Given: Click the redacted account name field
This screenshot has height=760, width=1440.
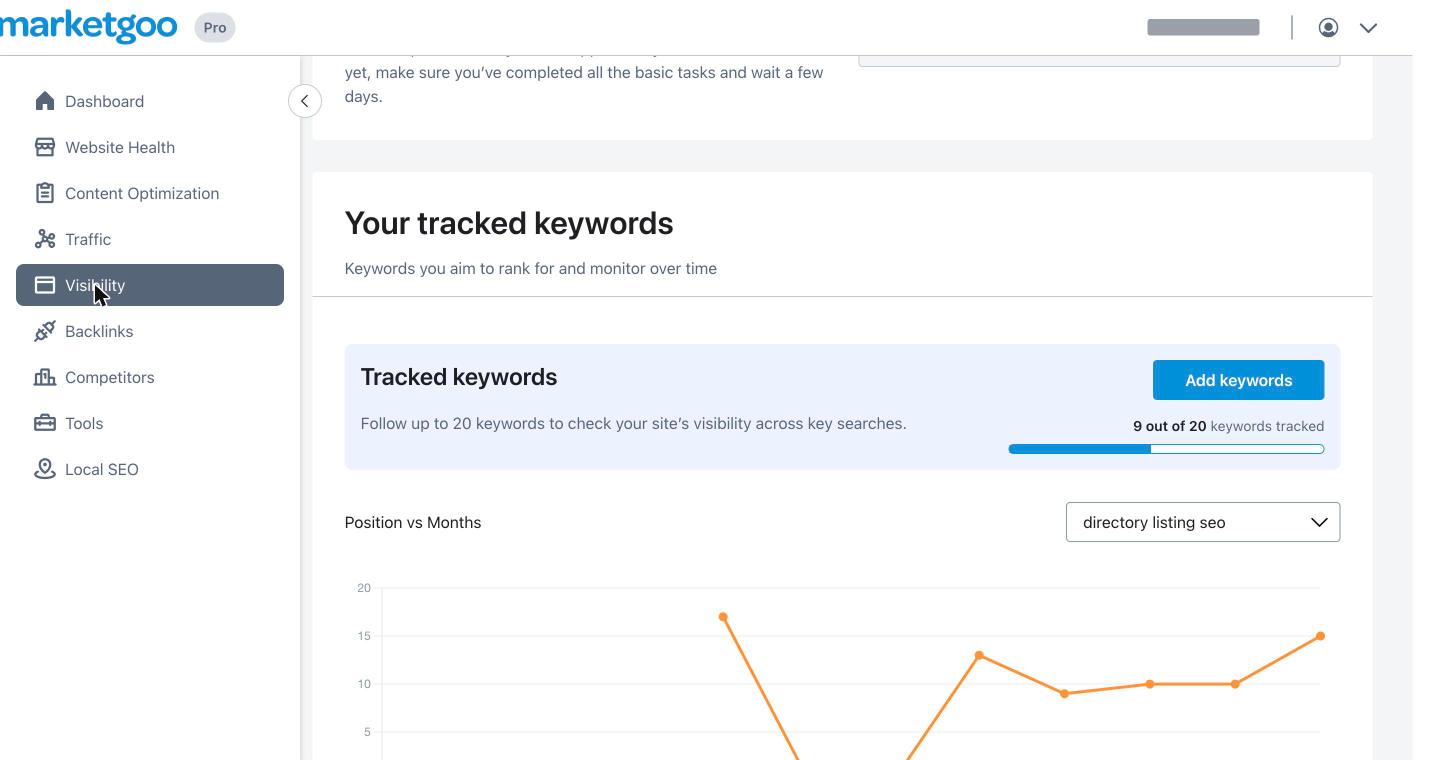Looking at the screenshot, I should click(1203, 27).
